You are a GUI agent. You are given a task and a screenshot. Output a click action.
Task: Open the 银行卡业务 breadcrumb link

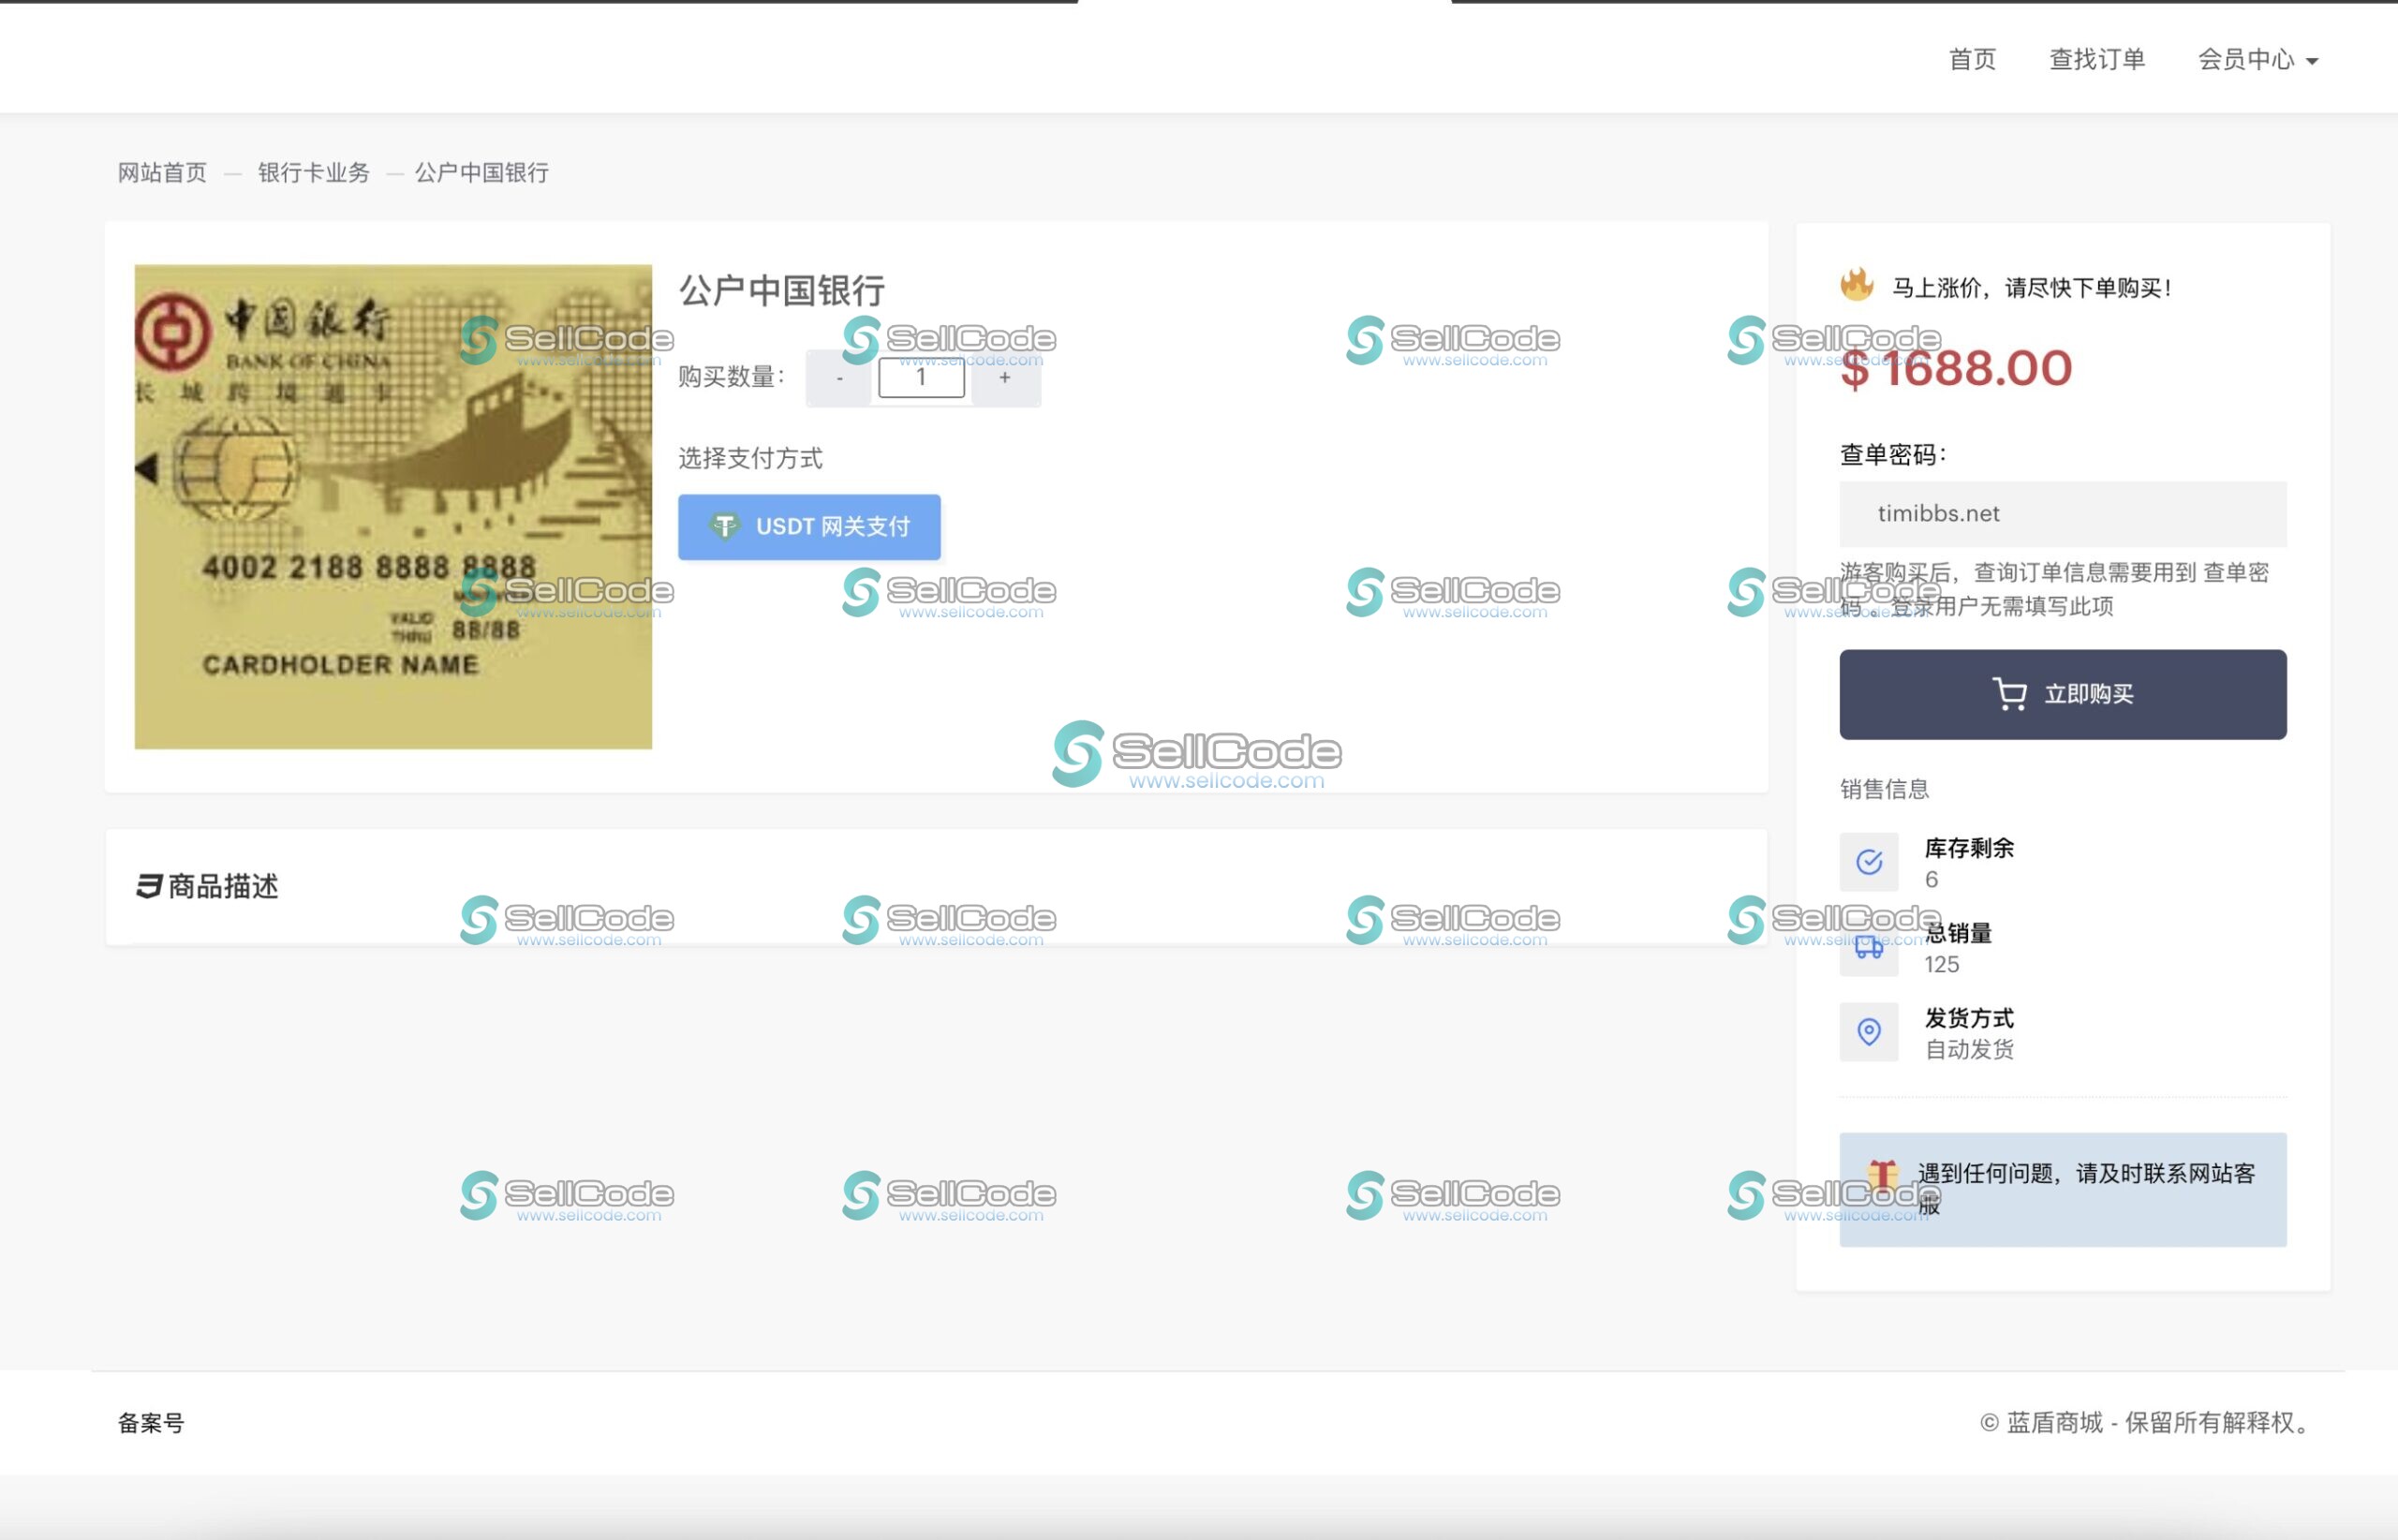point(314,173)
